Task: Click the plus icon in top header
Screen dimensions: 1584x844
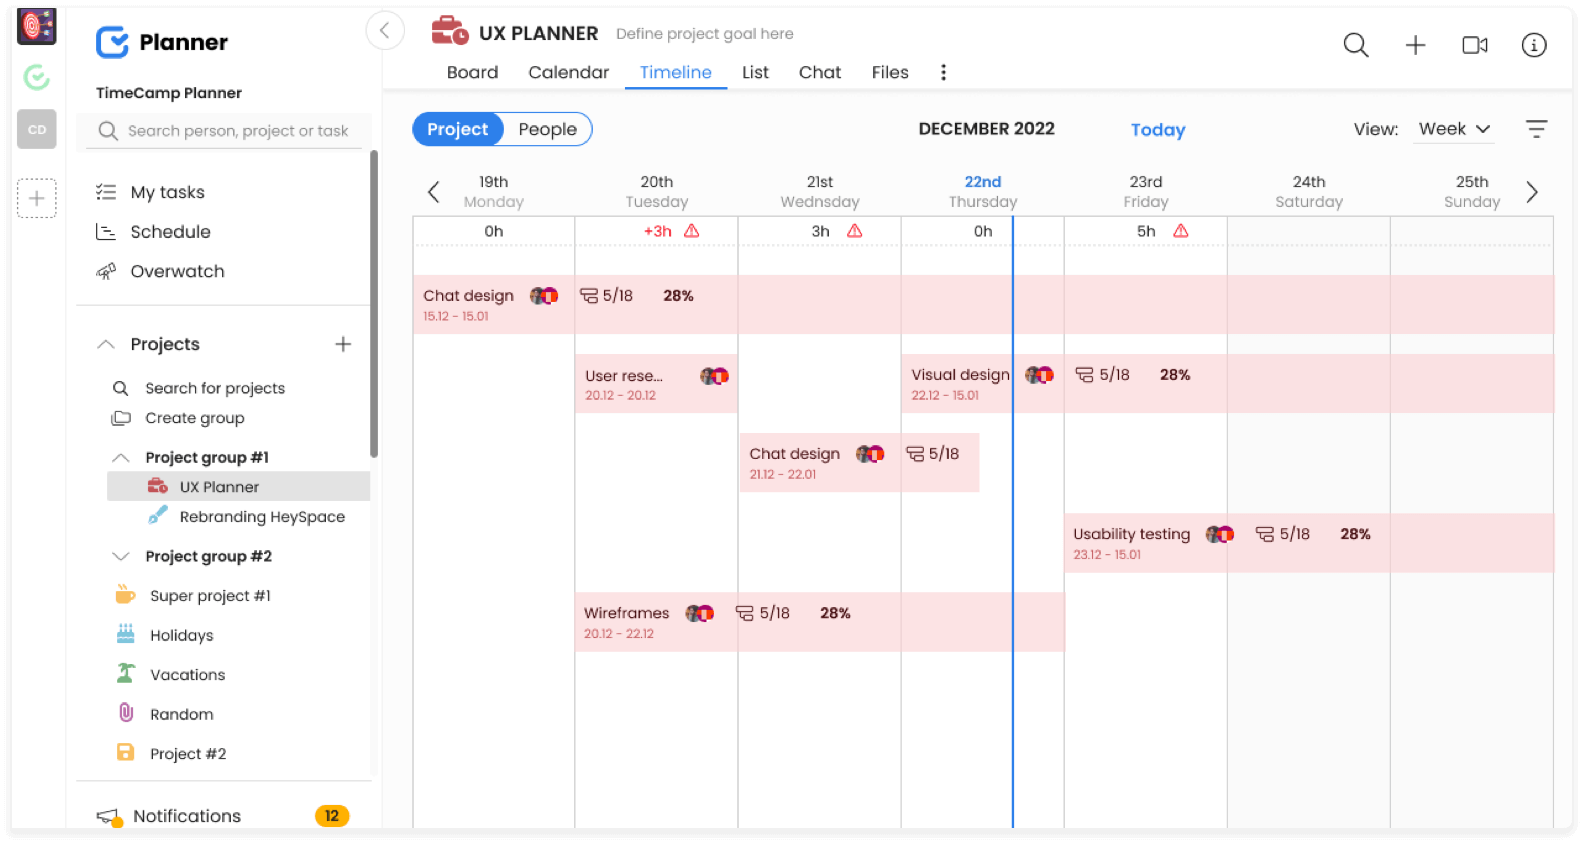Action: [1415, 45]
